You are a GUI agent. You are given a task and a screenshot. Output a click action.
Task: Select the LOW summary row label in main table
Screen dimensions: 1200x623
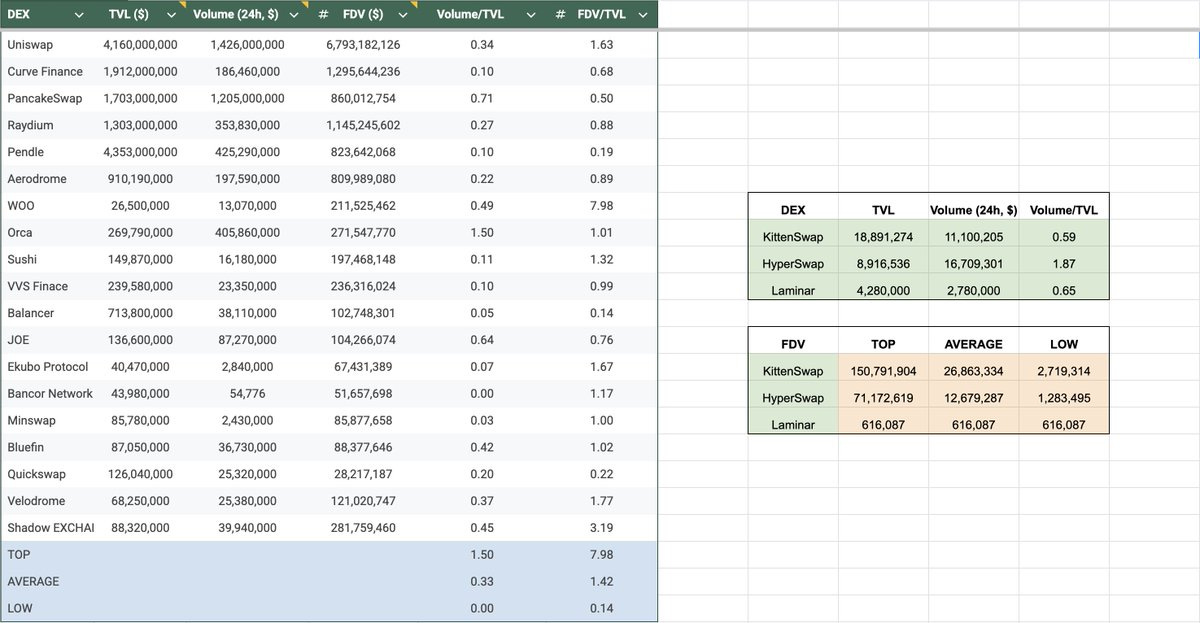(x=20, y=609)
